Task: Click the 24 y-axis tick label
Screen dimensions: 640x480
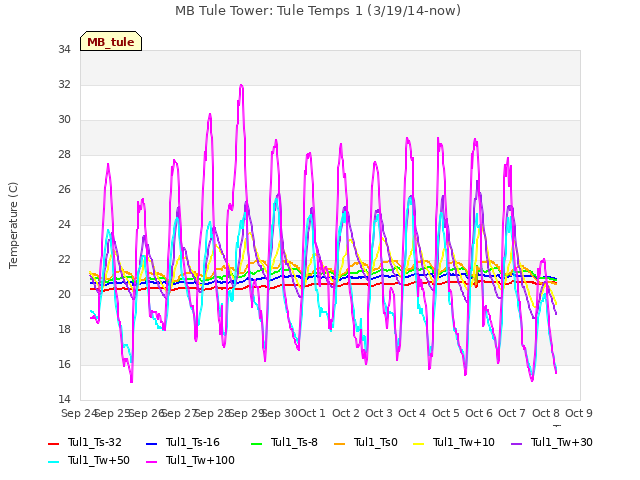Action: pyautogui.click(x=64, y=224)
